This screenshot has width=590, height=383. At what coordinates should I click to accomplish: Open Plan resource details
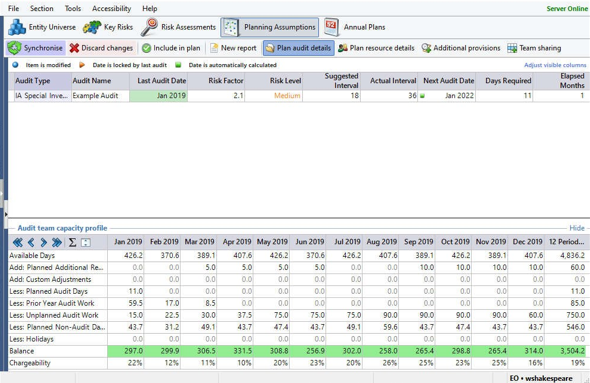tap(376, 48)
